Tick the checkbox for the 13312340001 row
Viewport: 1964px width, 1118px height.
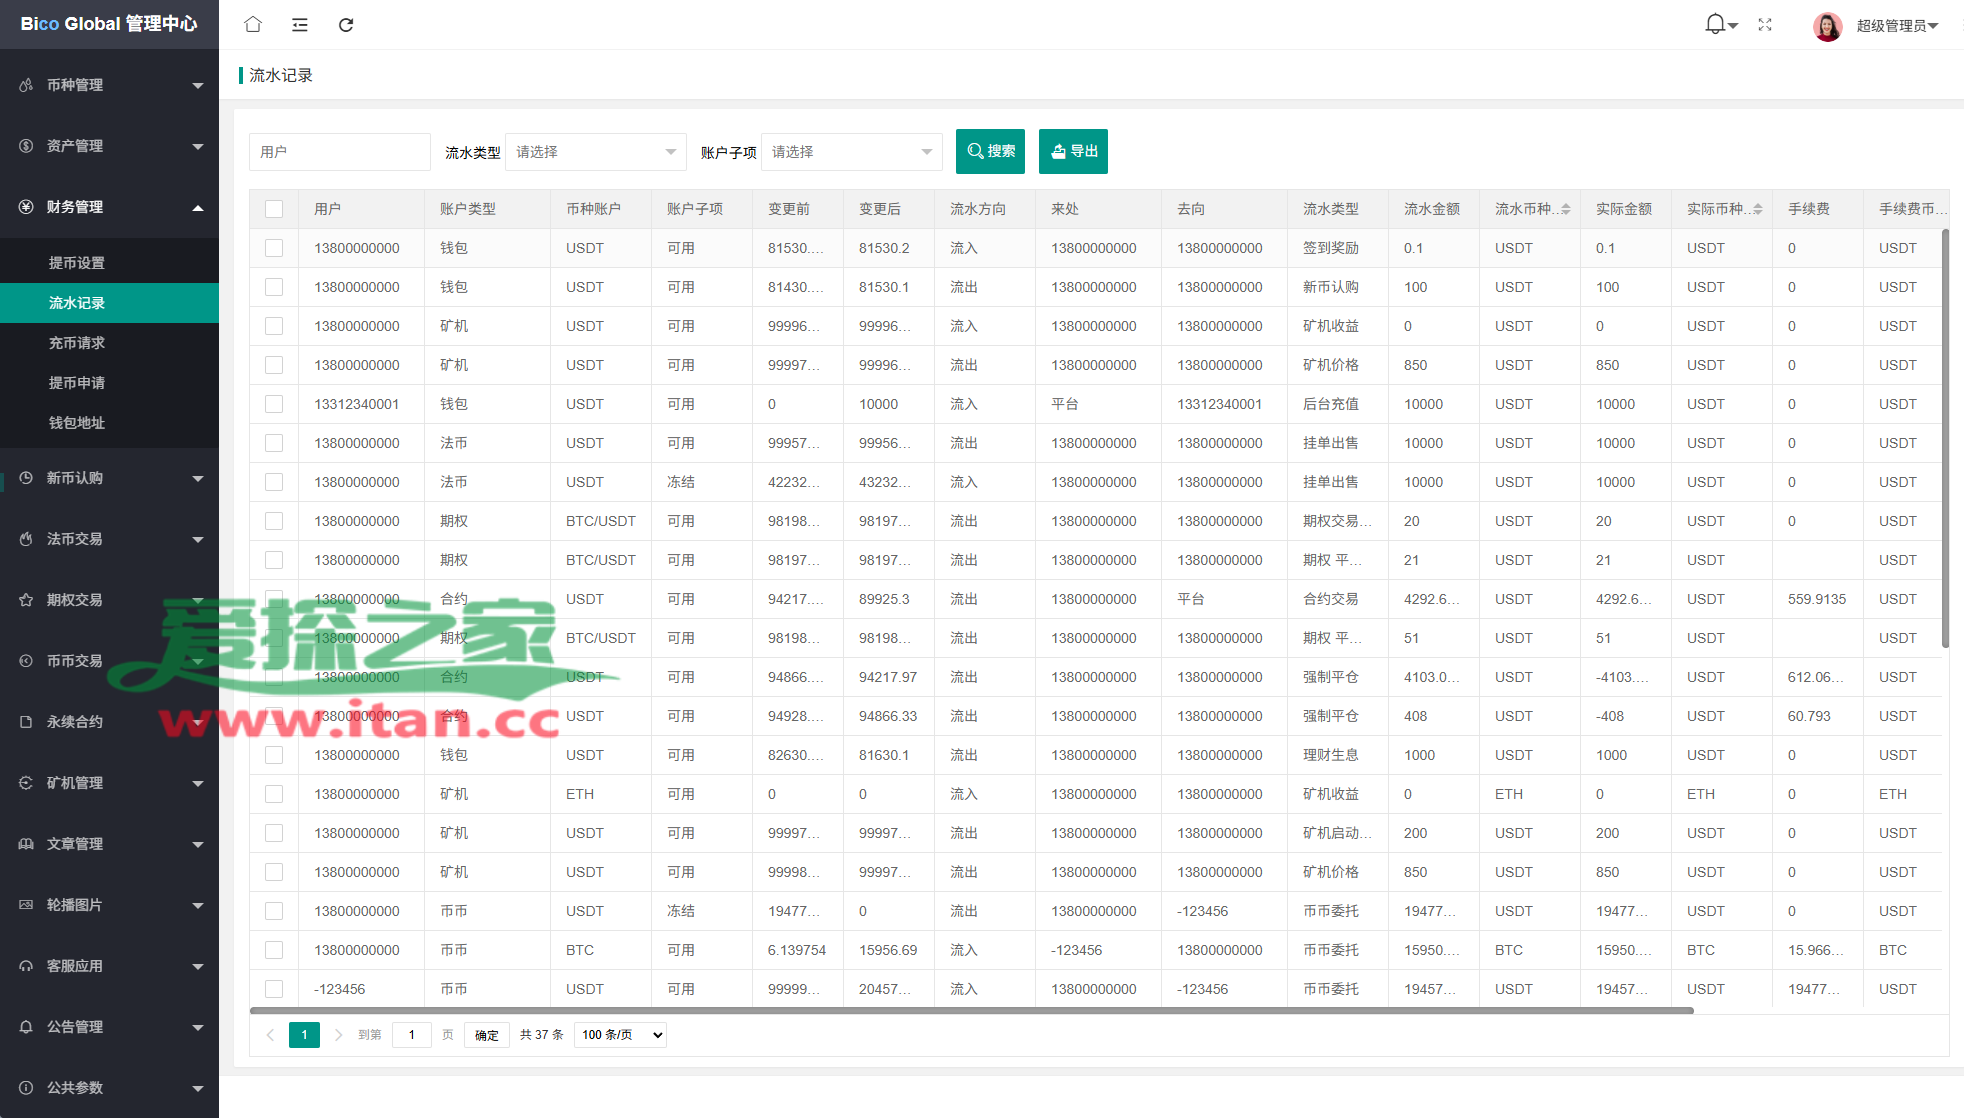[274, 404]
